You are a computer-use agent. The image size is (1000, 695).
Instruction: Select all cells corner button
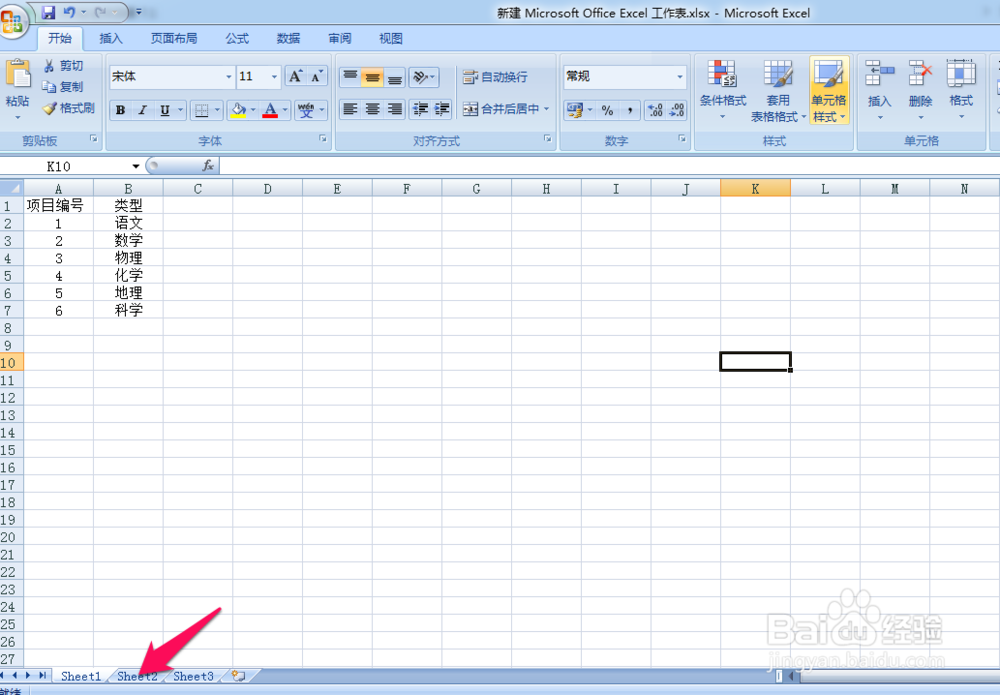pos(11,188)
